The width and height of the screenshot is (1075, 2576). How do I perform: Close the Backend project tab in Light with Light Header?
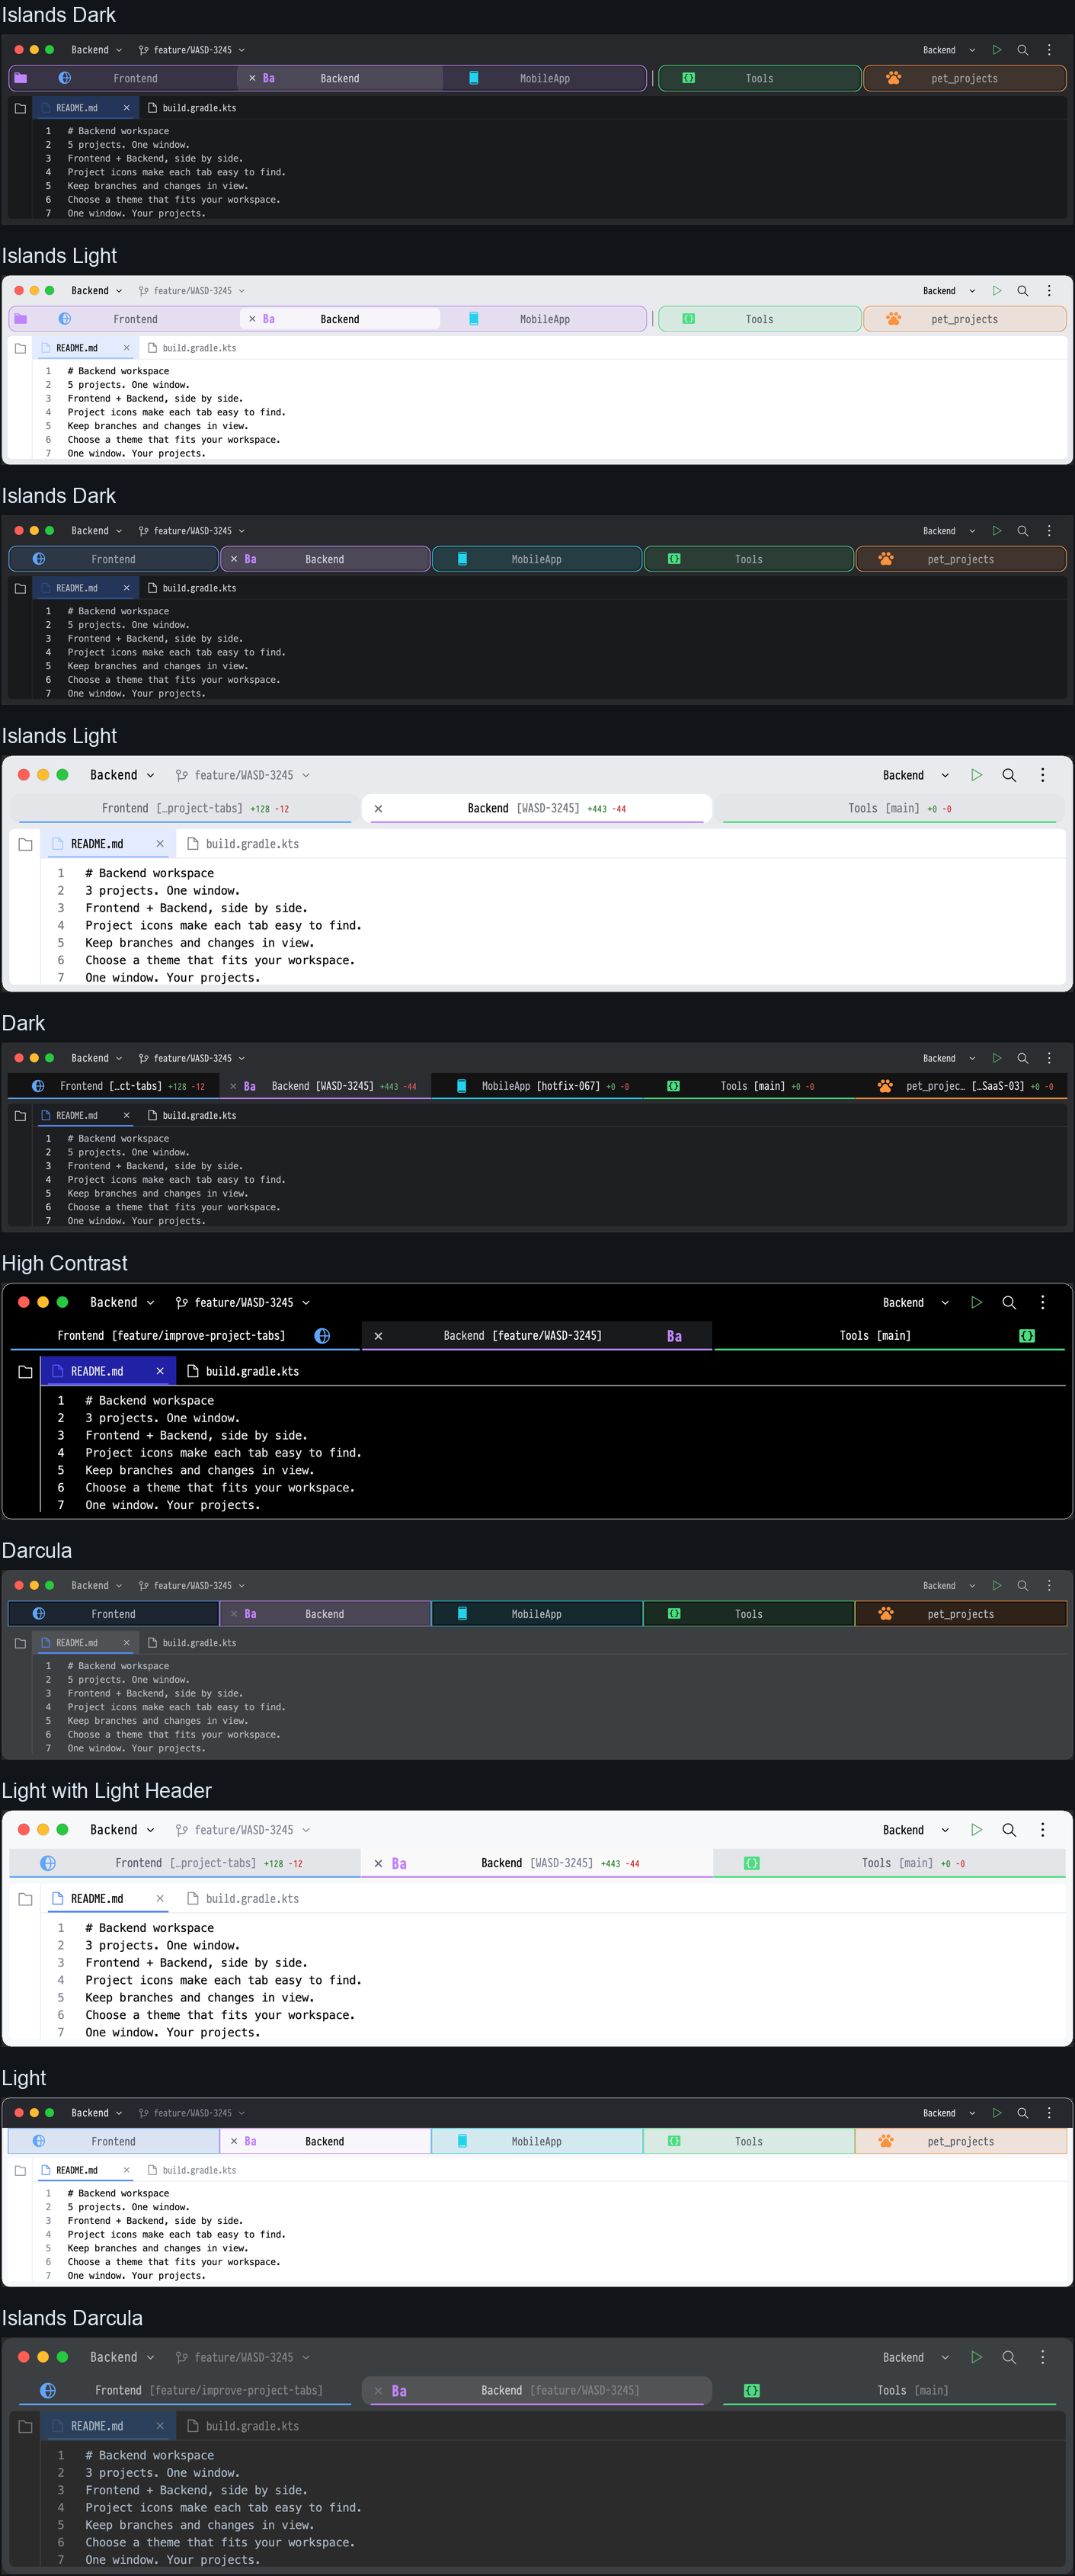click(x=378, y=1863)
